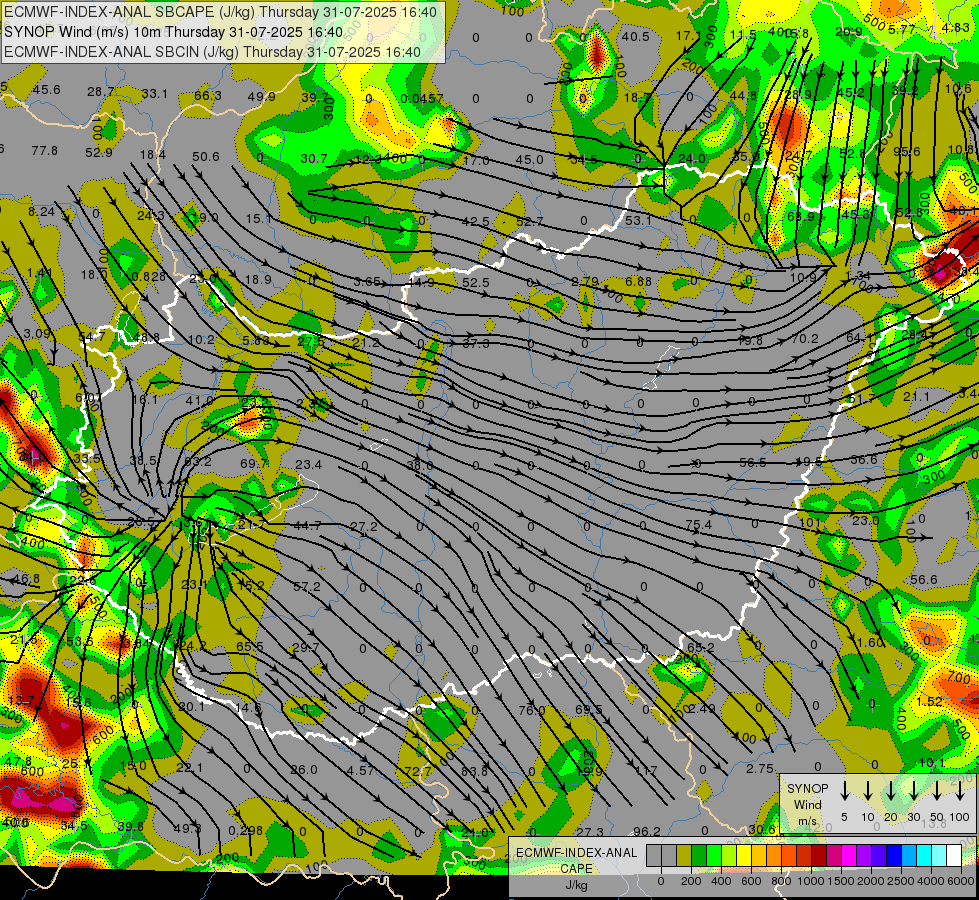This screenshot has width=979, height=900.
Task: Select the 50 m/s wind arrow symbol
Action: tap(937, 791)
